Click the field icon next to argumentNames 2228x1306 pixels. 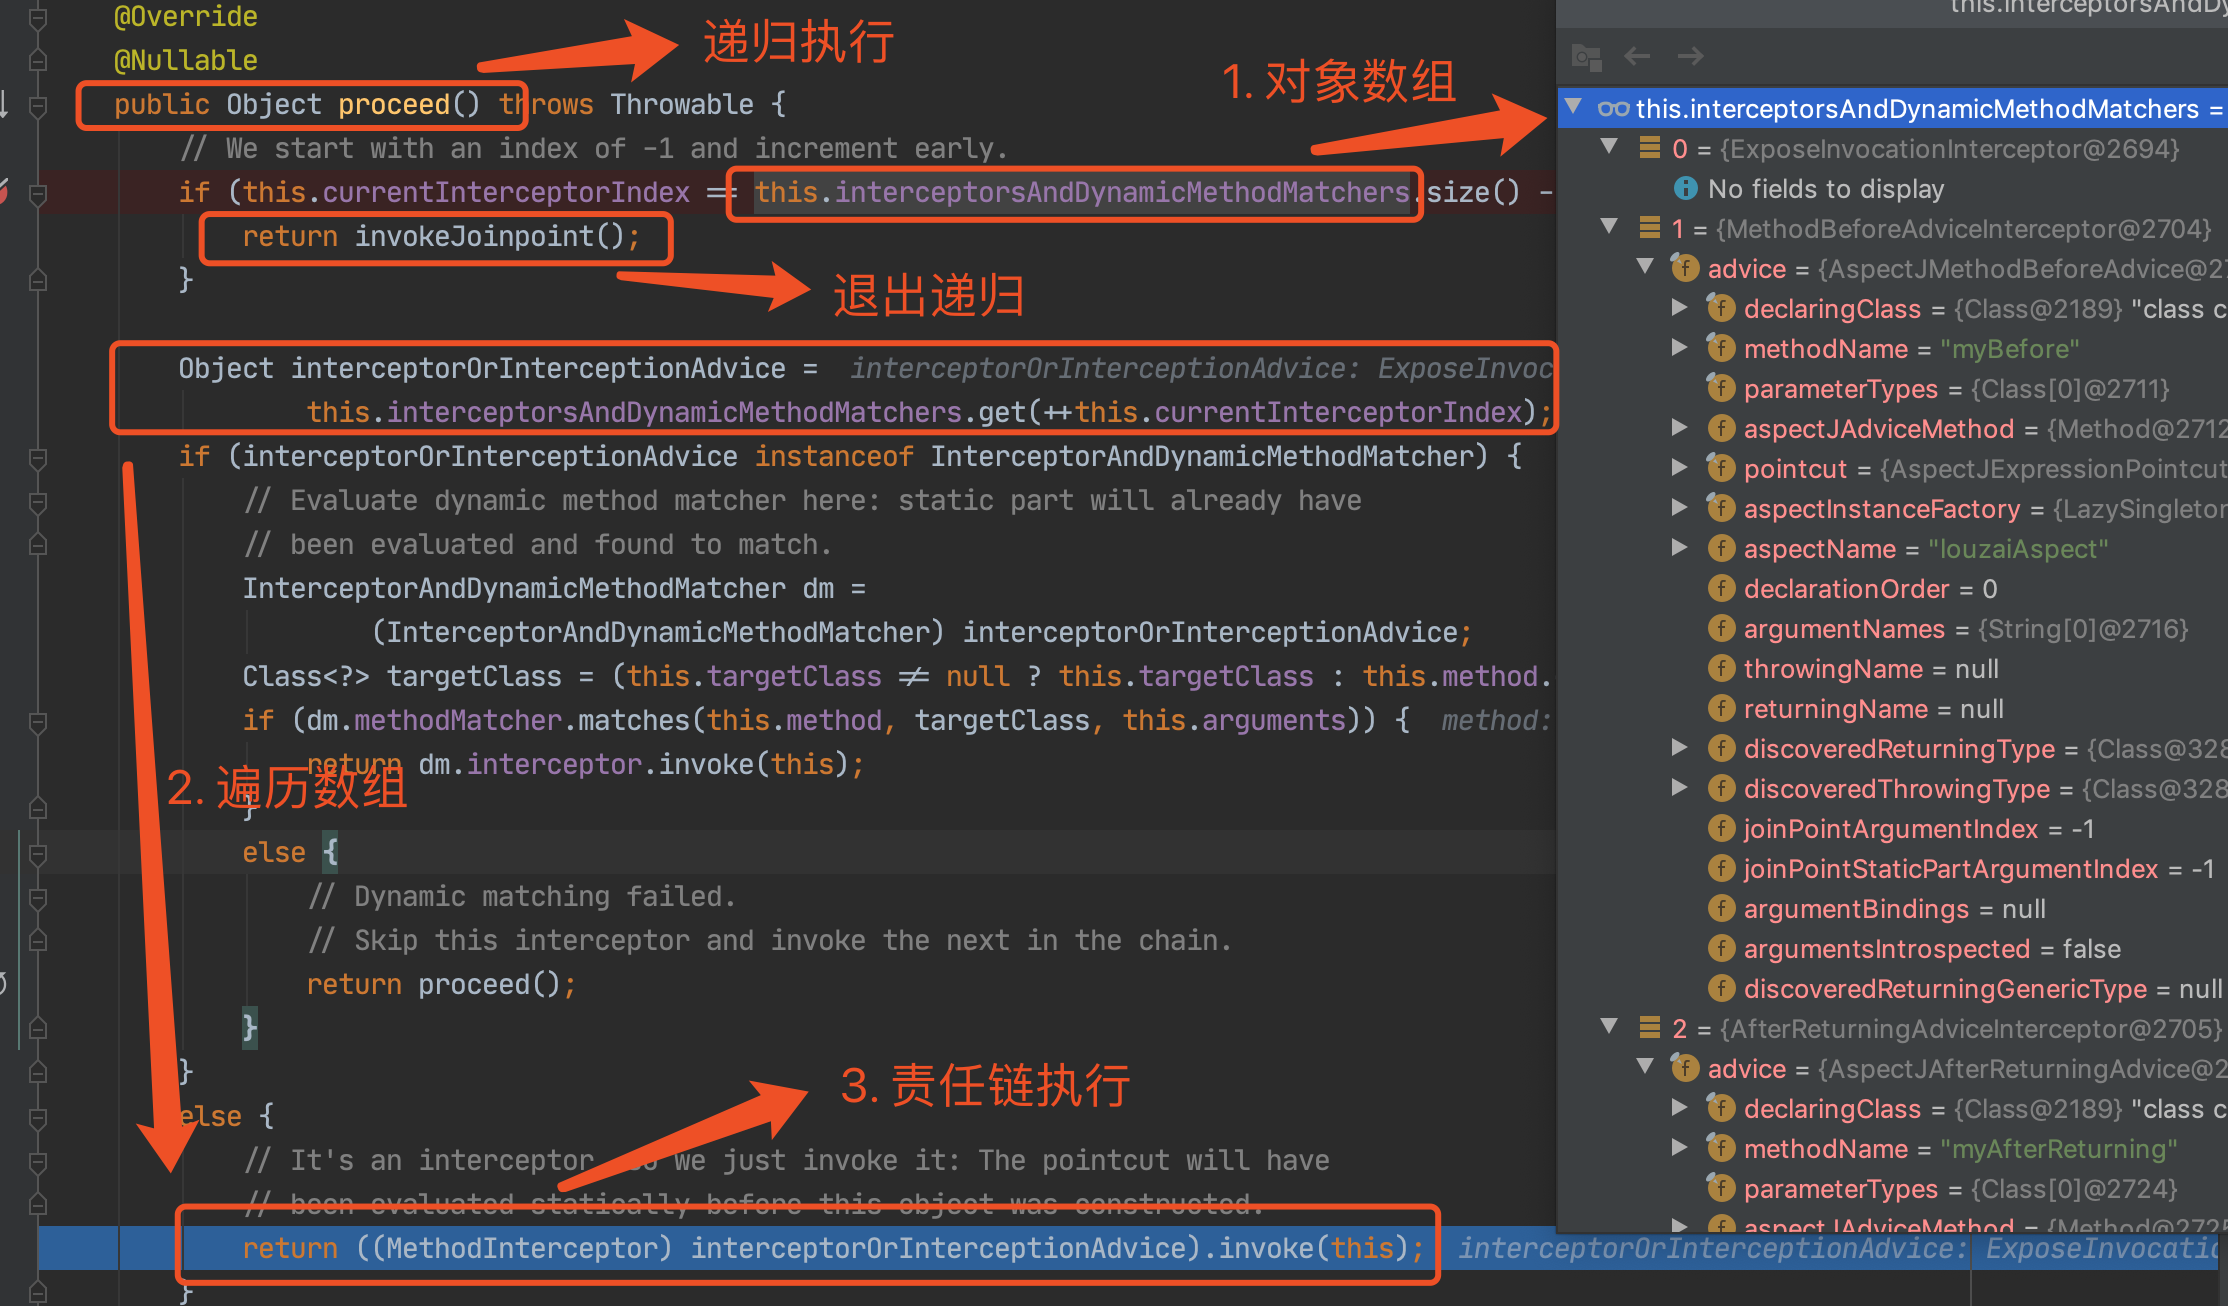point(1721,628)
